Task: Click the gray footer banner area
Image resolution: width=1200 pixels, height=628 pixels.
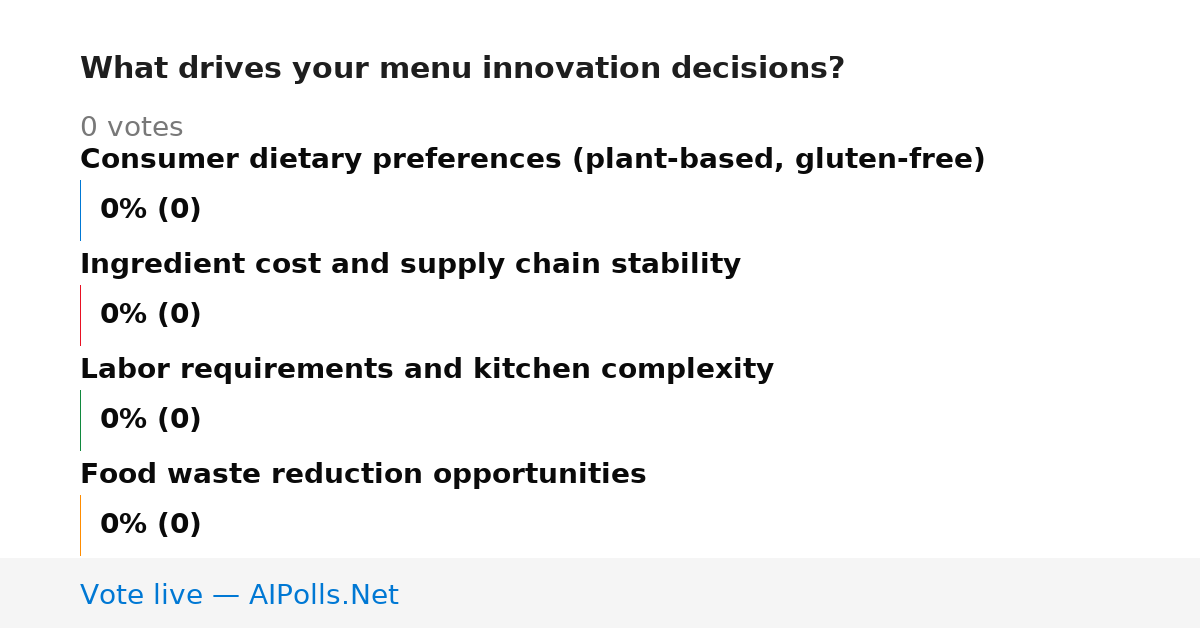Action: [600, 593]
